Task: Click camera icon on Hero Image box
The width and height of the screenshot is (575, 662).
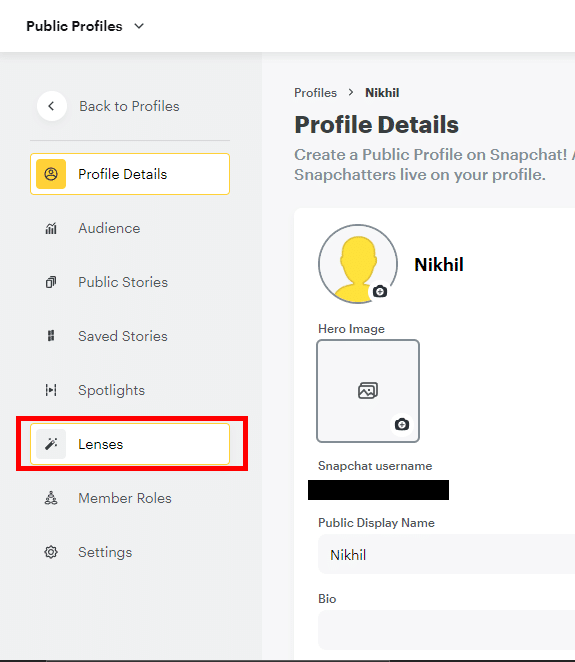Action: click(401, 424)
